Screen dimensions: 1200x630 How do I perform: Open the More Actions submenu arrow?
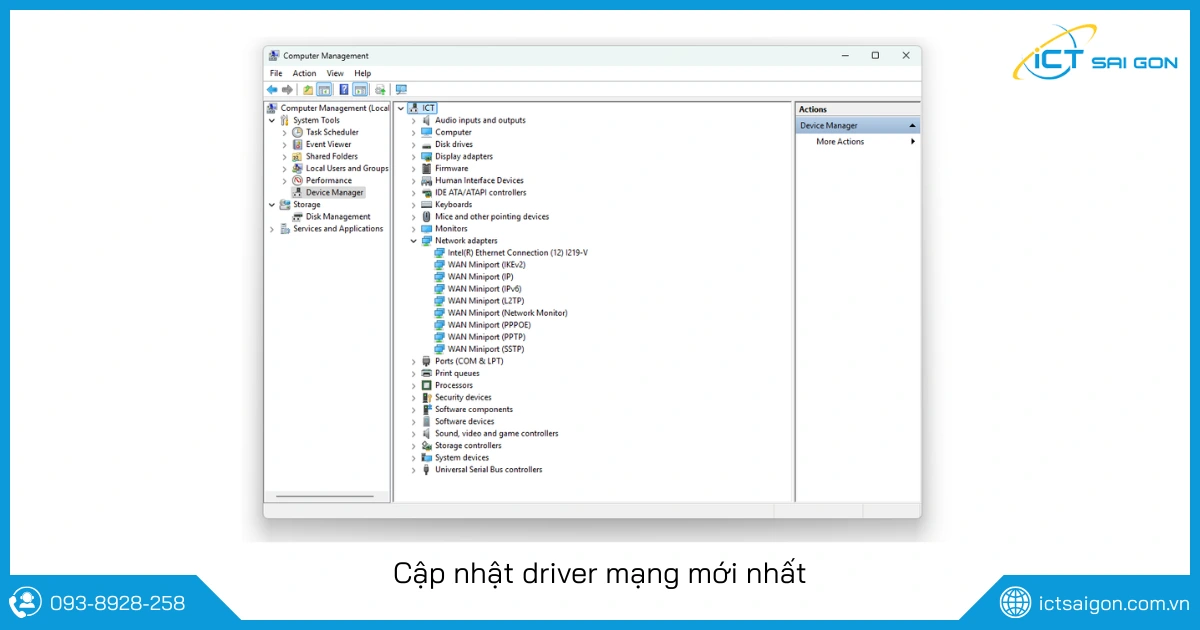[x=912, y=141]
